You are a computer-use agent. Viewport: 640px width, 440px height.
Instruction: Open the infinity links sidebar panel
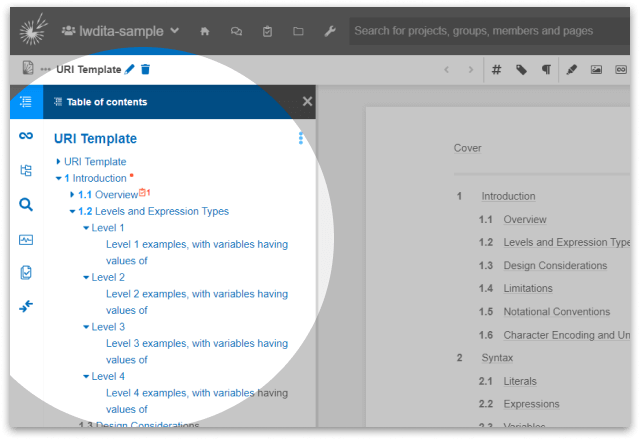point(26,136)
